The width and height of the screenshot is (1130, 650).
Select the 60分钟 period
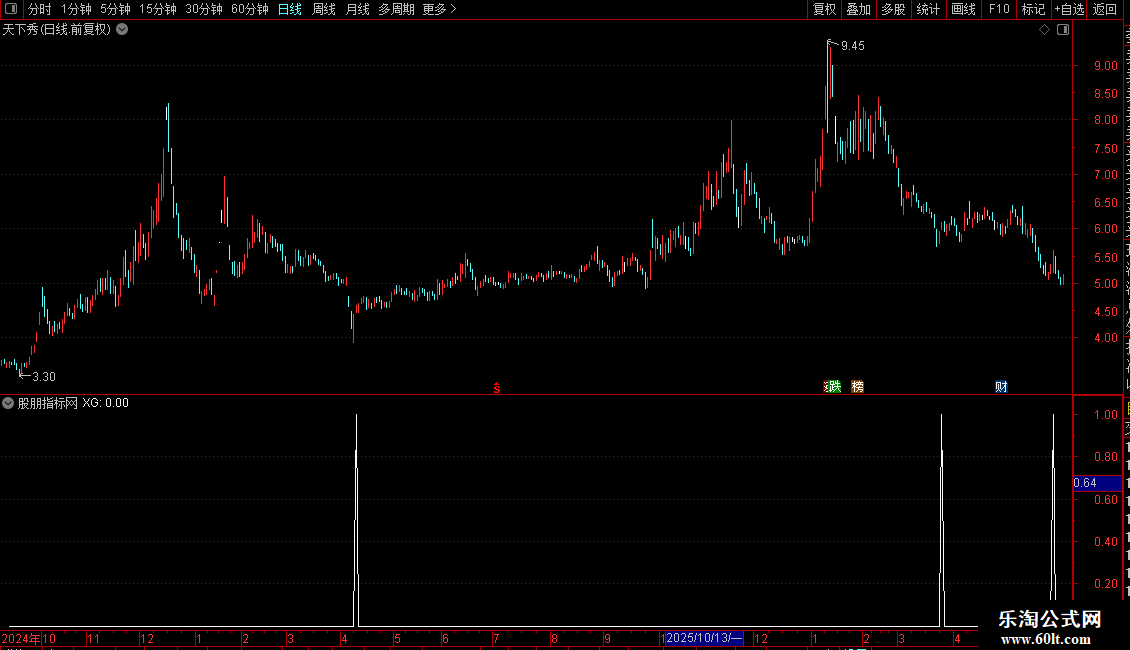point(250,9)
